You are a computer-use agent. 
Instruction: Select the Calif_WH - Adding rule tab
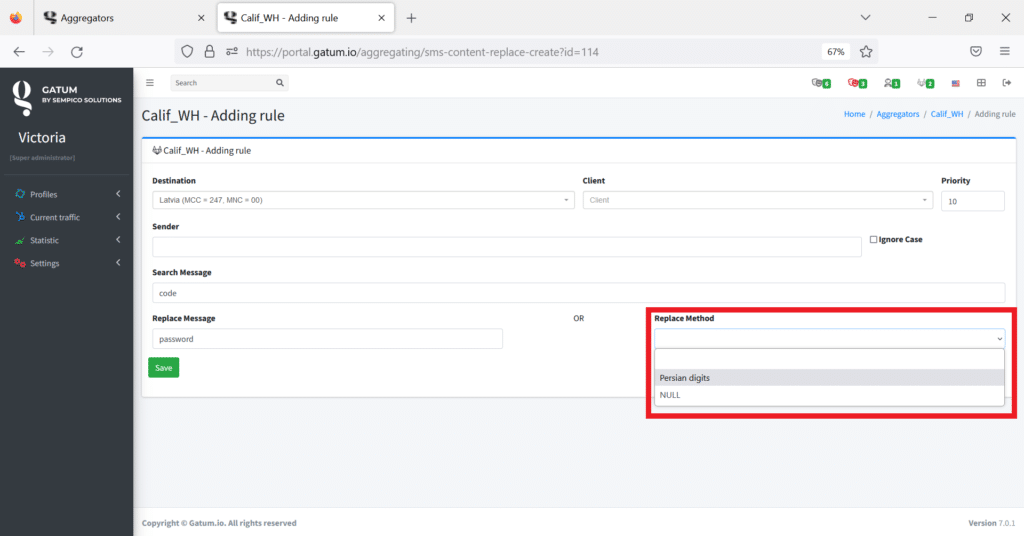tap(306, 18)
